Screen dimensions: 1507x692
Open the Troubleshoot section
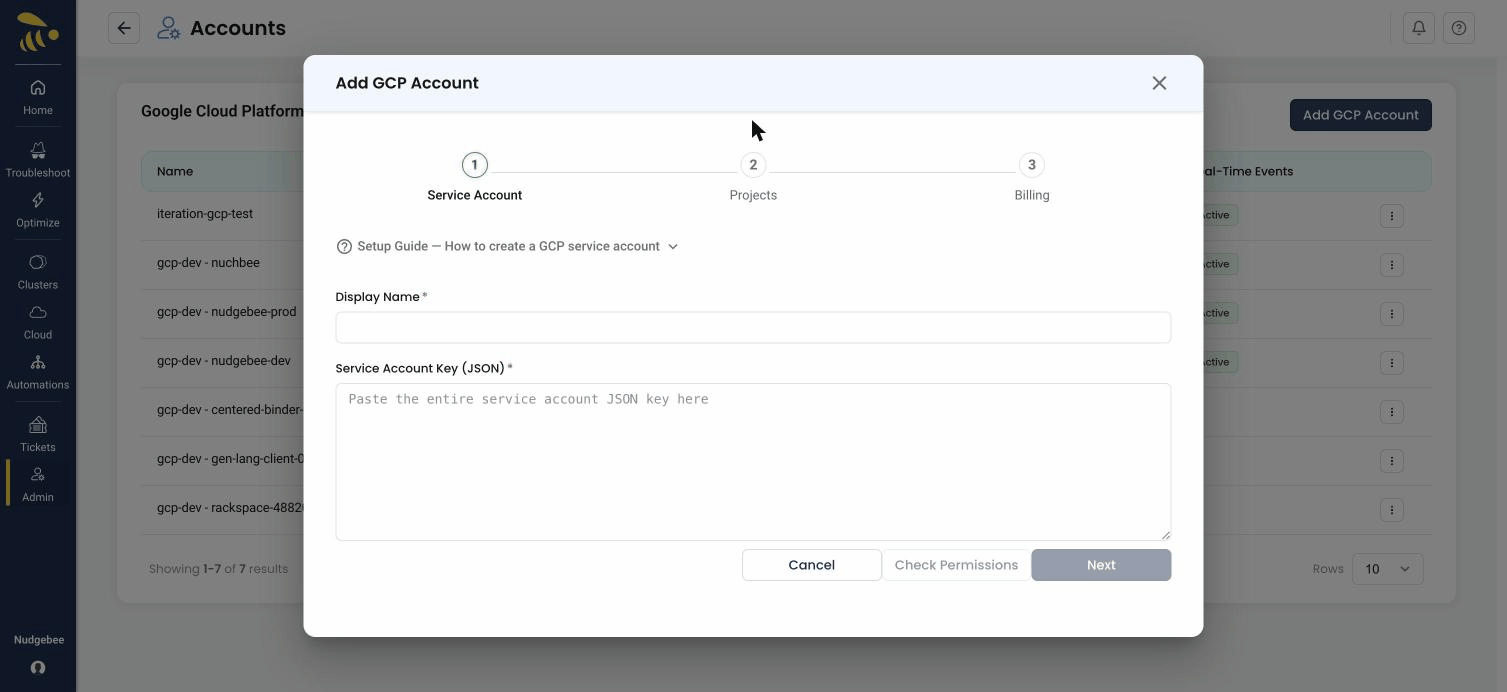coord(38,160)
